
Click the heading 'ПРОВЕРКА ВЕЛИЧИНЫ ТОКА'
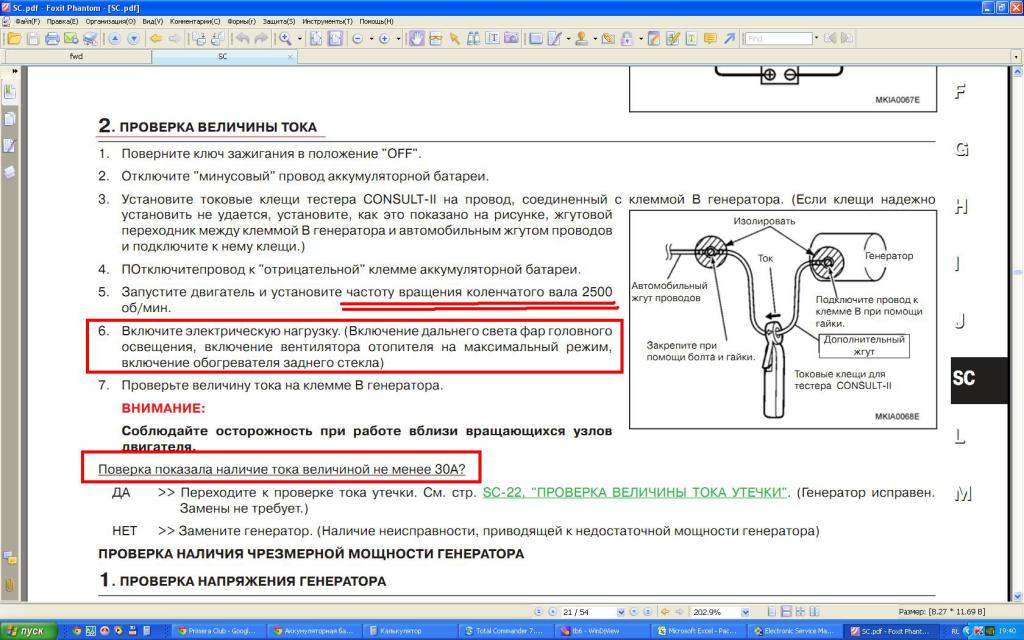tap(218, 127)
